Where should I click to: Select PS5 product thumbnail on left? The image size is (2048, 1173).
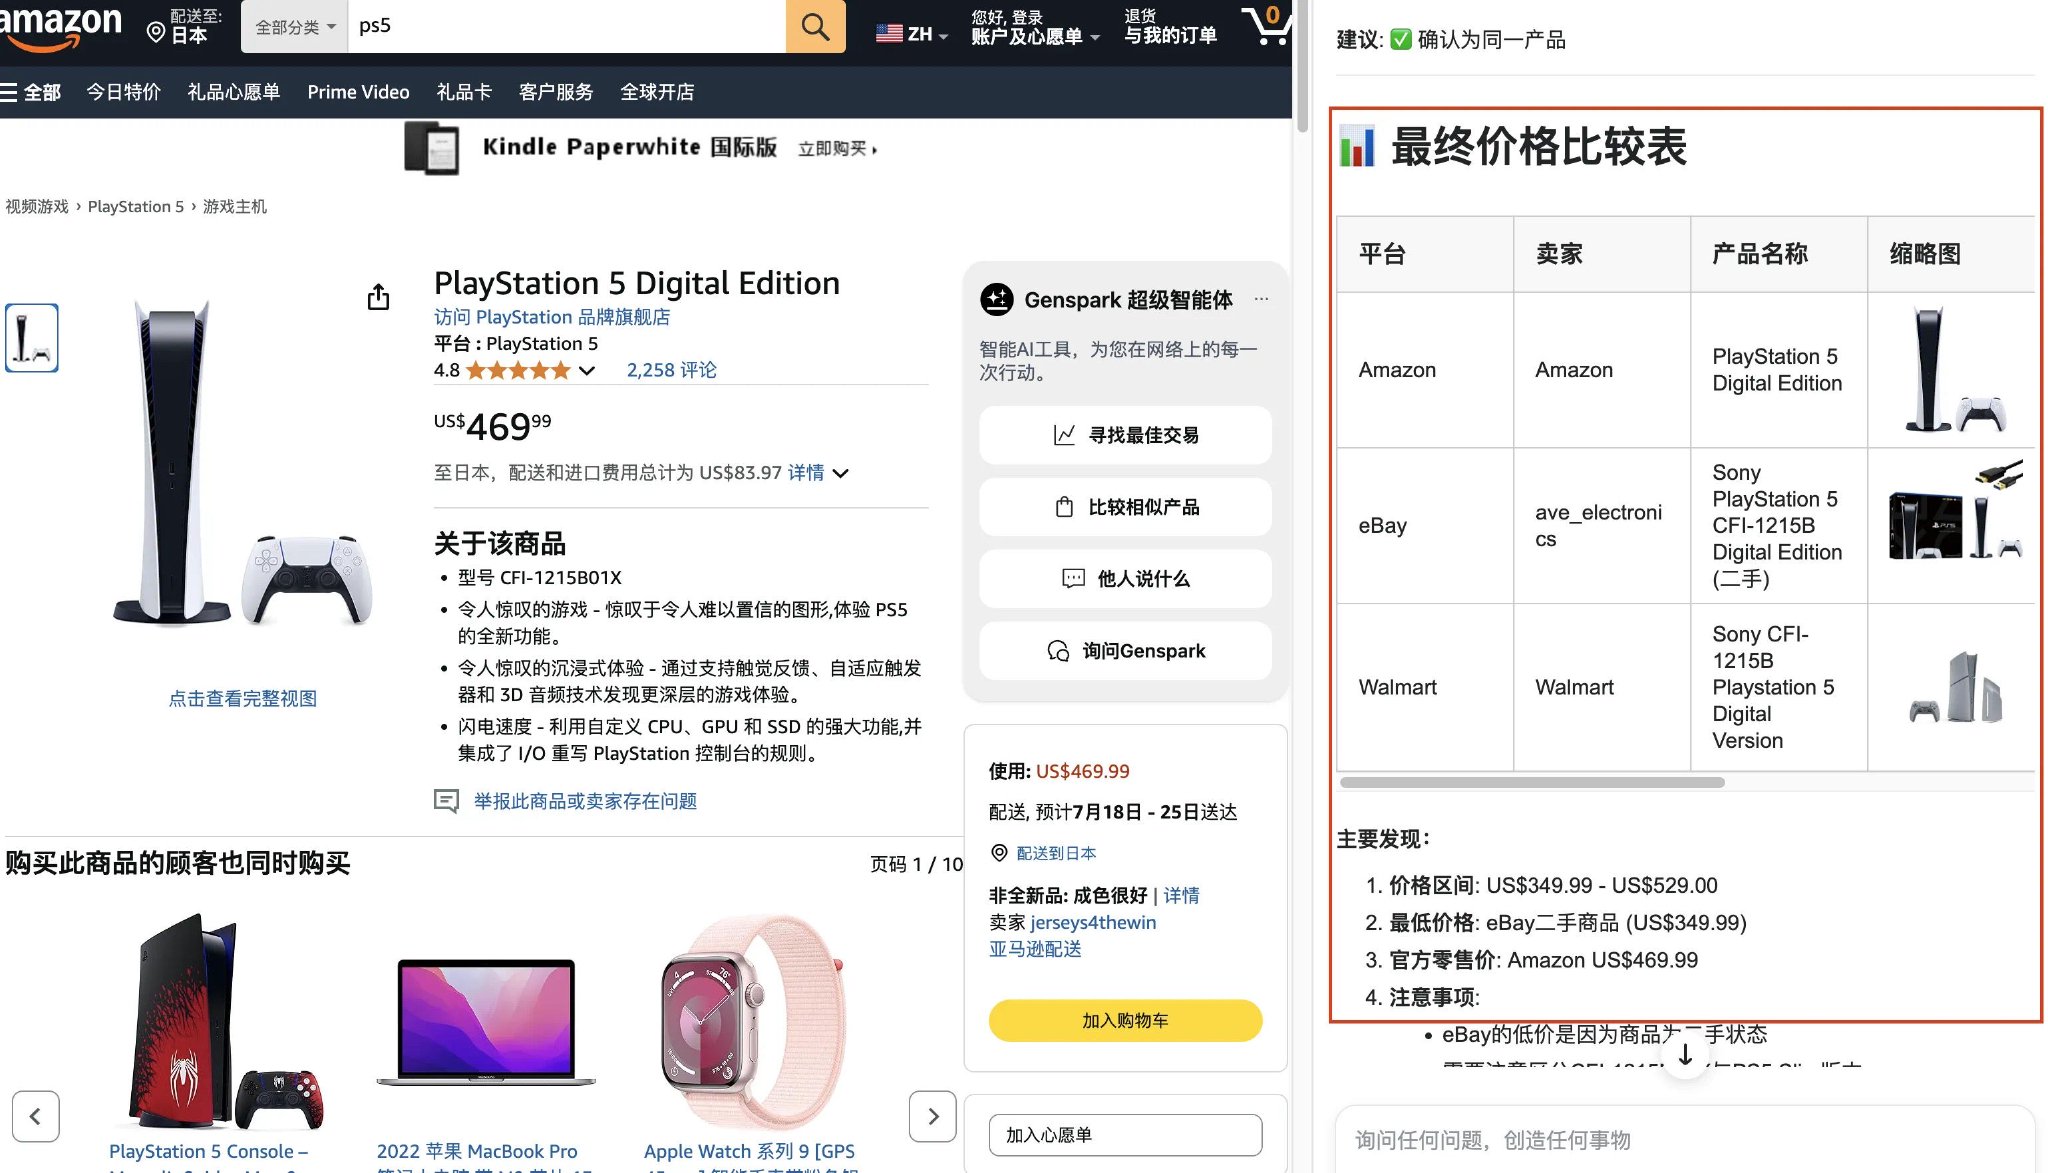pyautogui.click(x=32, y=338)
